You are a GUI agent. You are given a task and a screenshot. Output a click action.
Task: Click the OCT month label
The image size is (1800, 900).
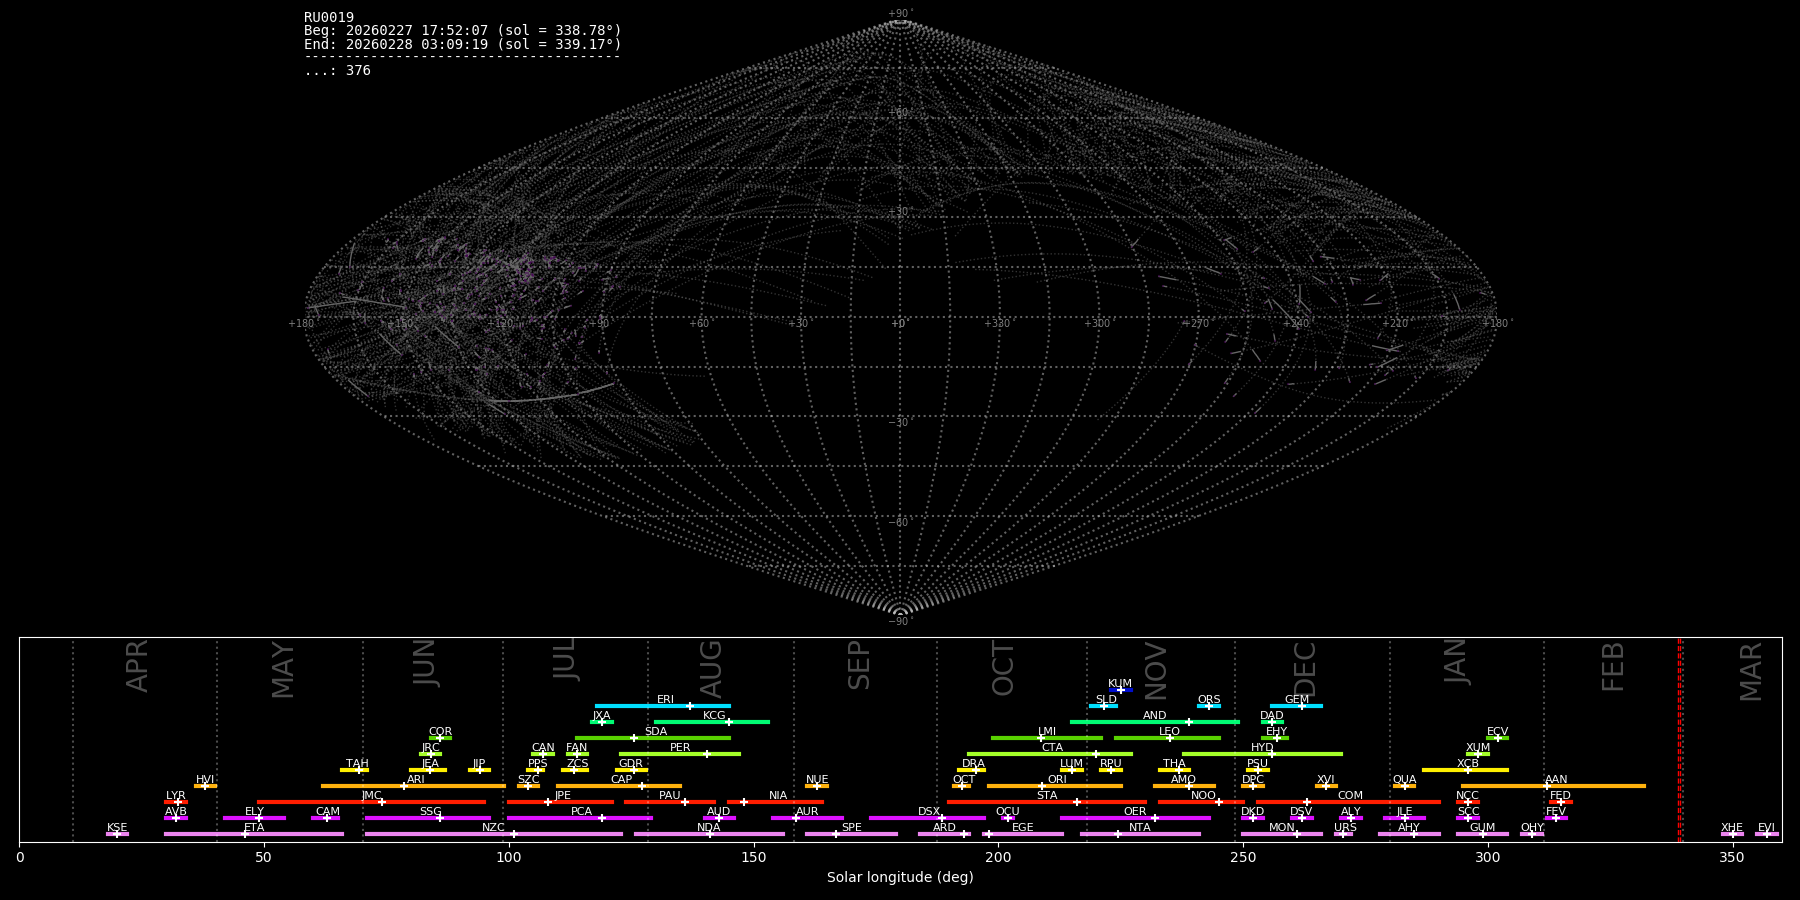tap(1003, 669)
